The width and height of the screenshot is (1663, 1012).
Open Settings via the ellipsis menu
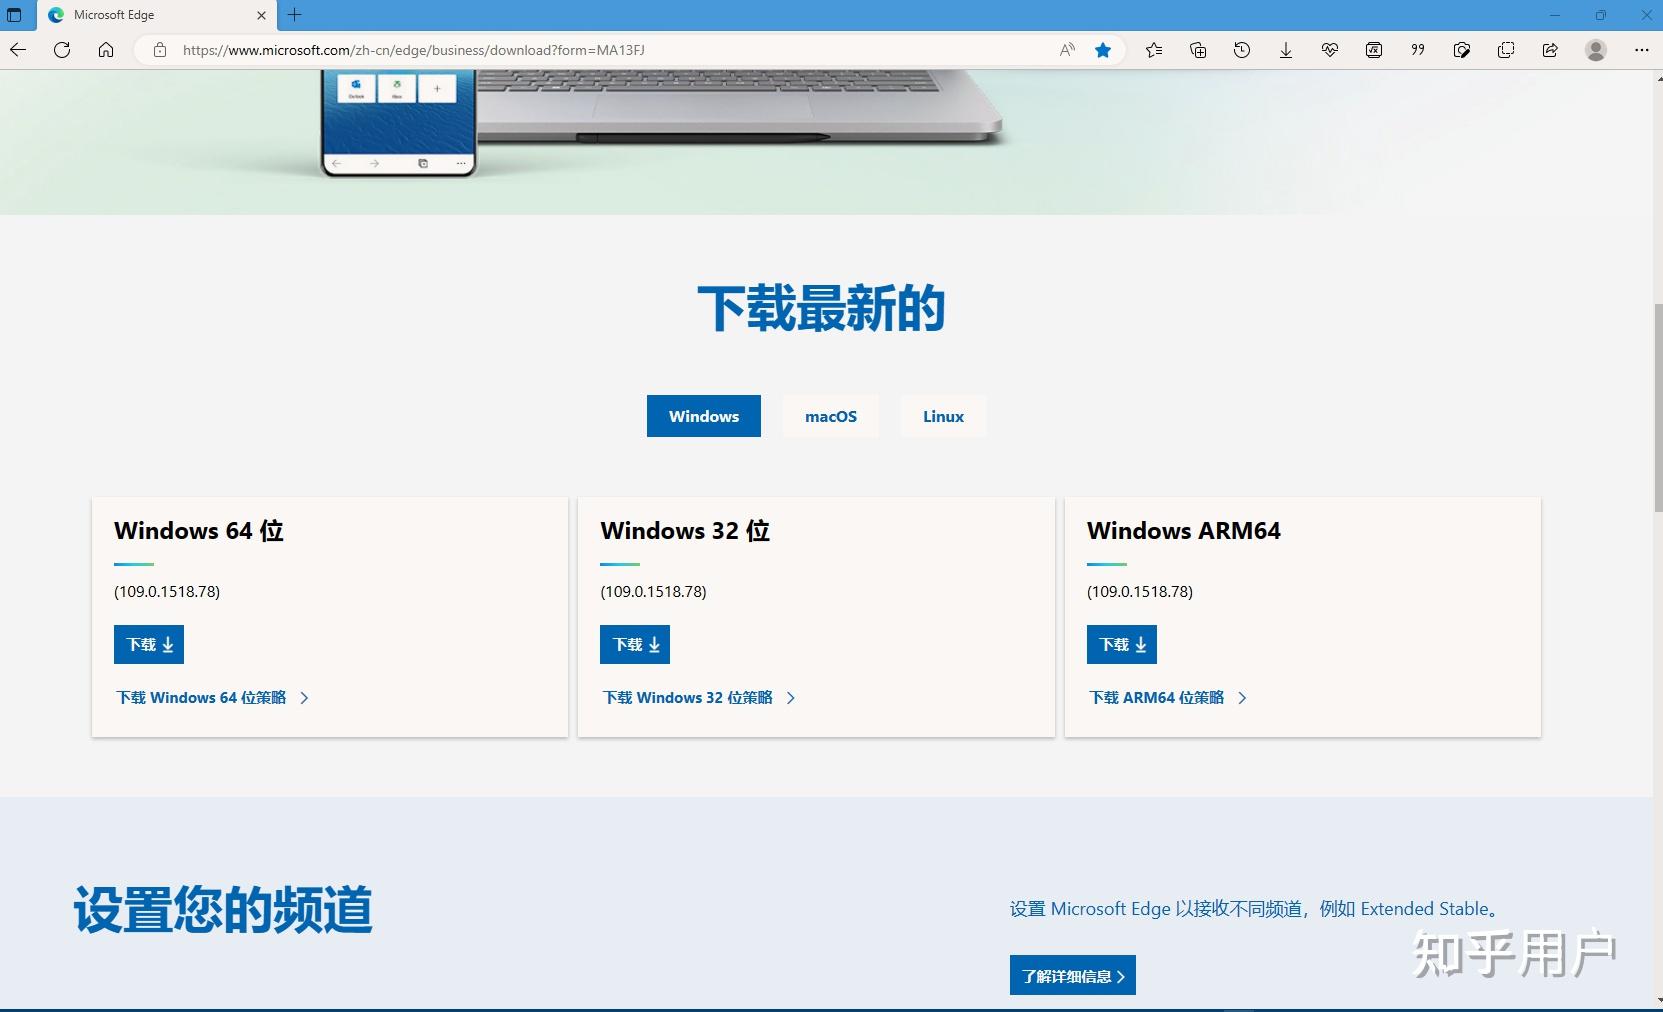1641,50
